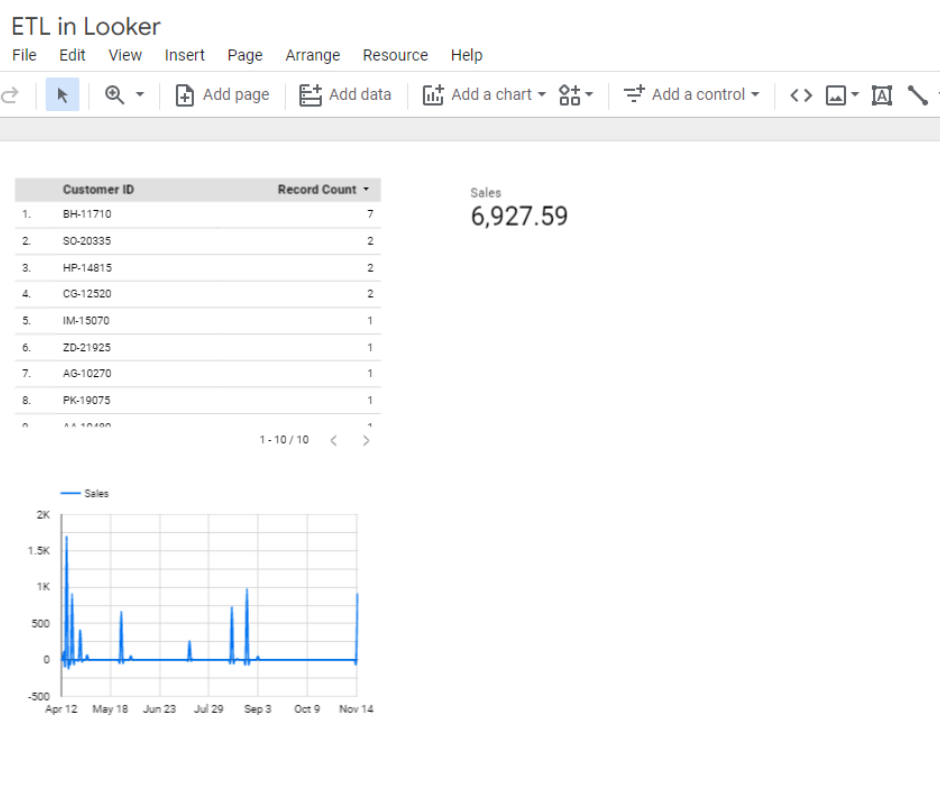This screenshot has width=940, height=788.
Task: Click the Apr 12 axis label
Action: [x=61, y=709]
